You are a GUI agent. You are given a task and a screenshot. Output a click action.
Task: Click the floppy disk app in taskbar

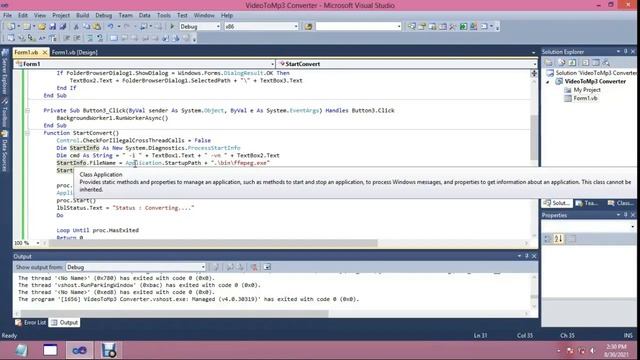pos(109,350)
